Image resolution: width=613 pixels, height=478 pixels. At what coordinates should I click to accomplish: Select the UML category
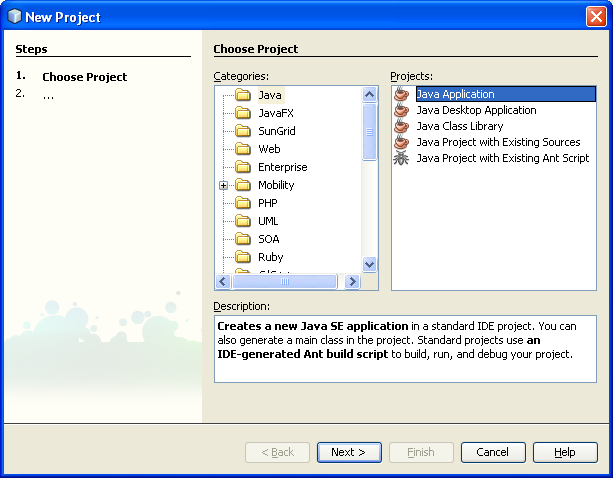(x=268, y=221)
